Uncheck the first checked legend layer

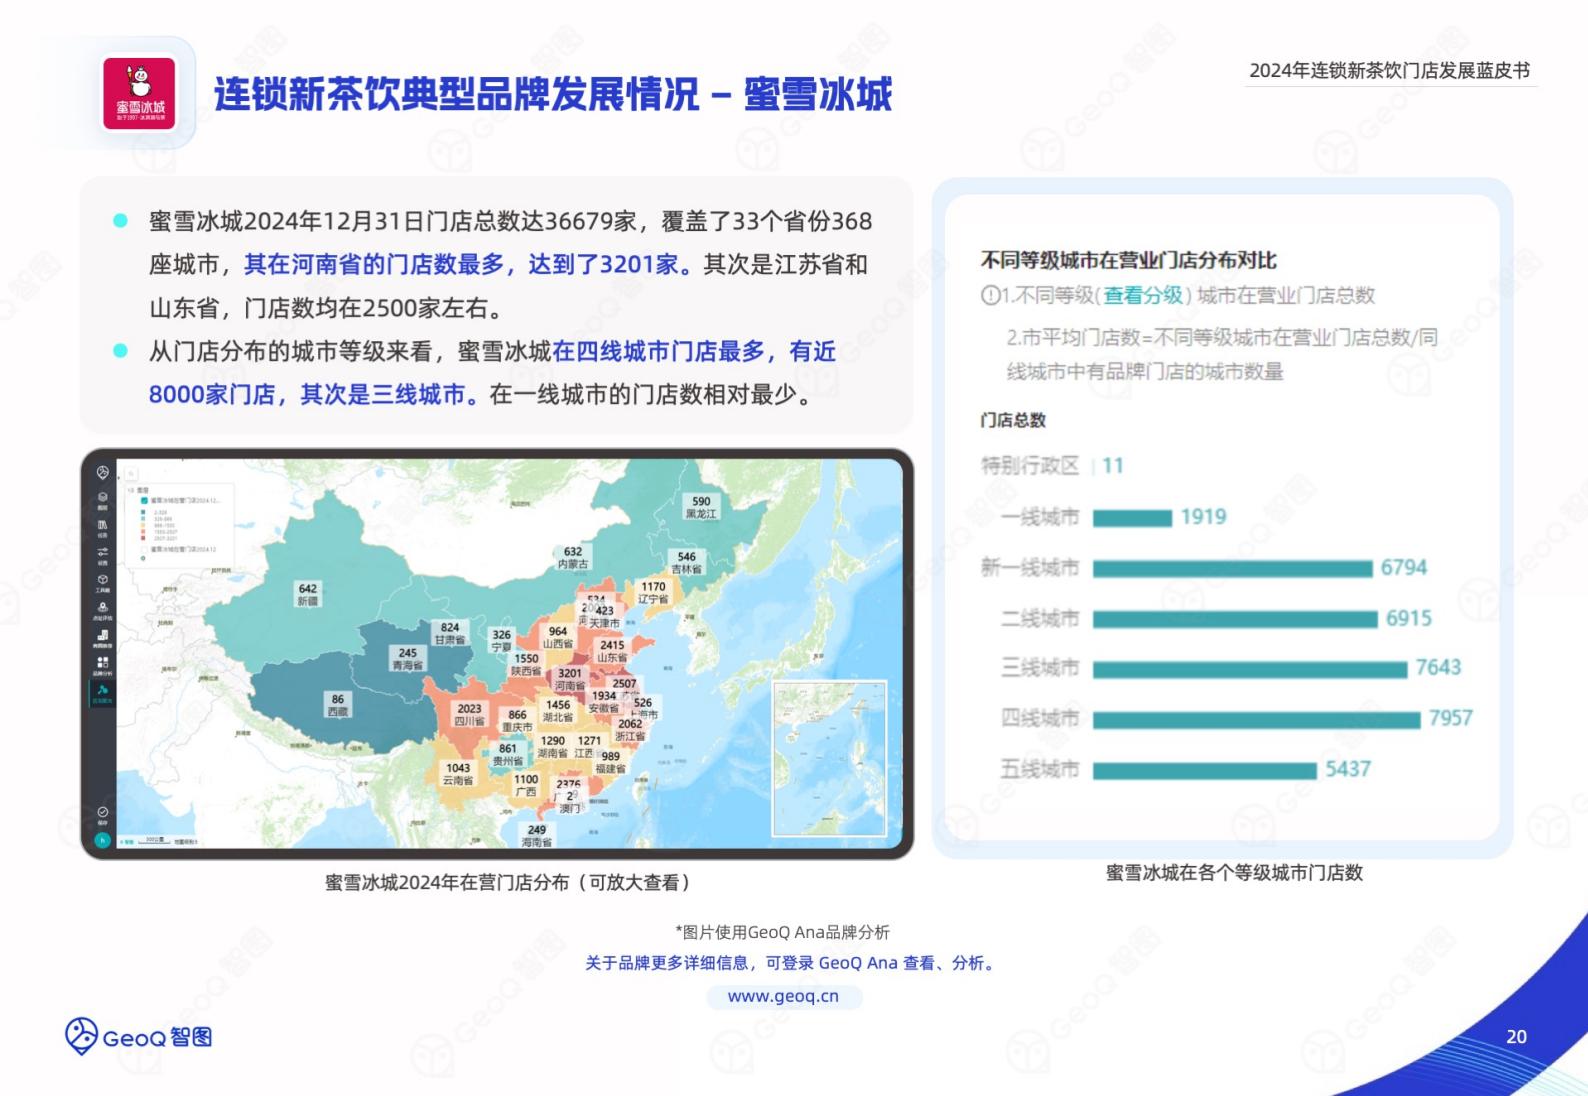144,500
